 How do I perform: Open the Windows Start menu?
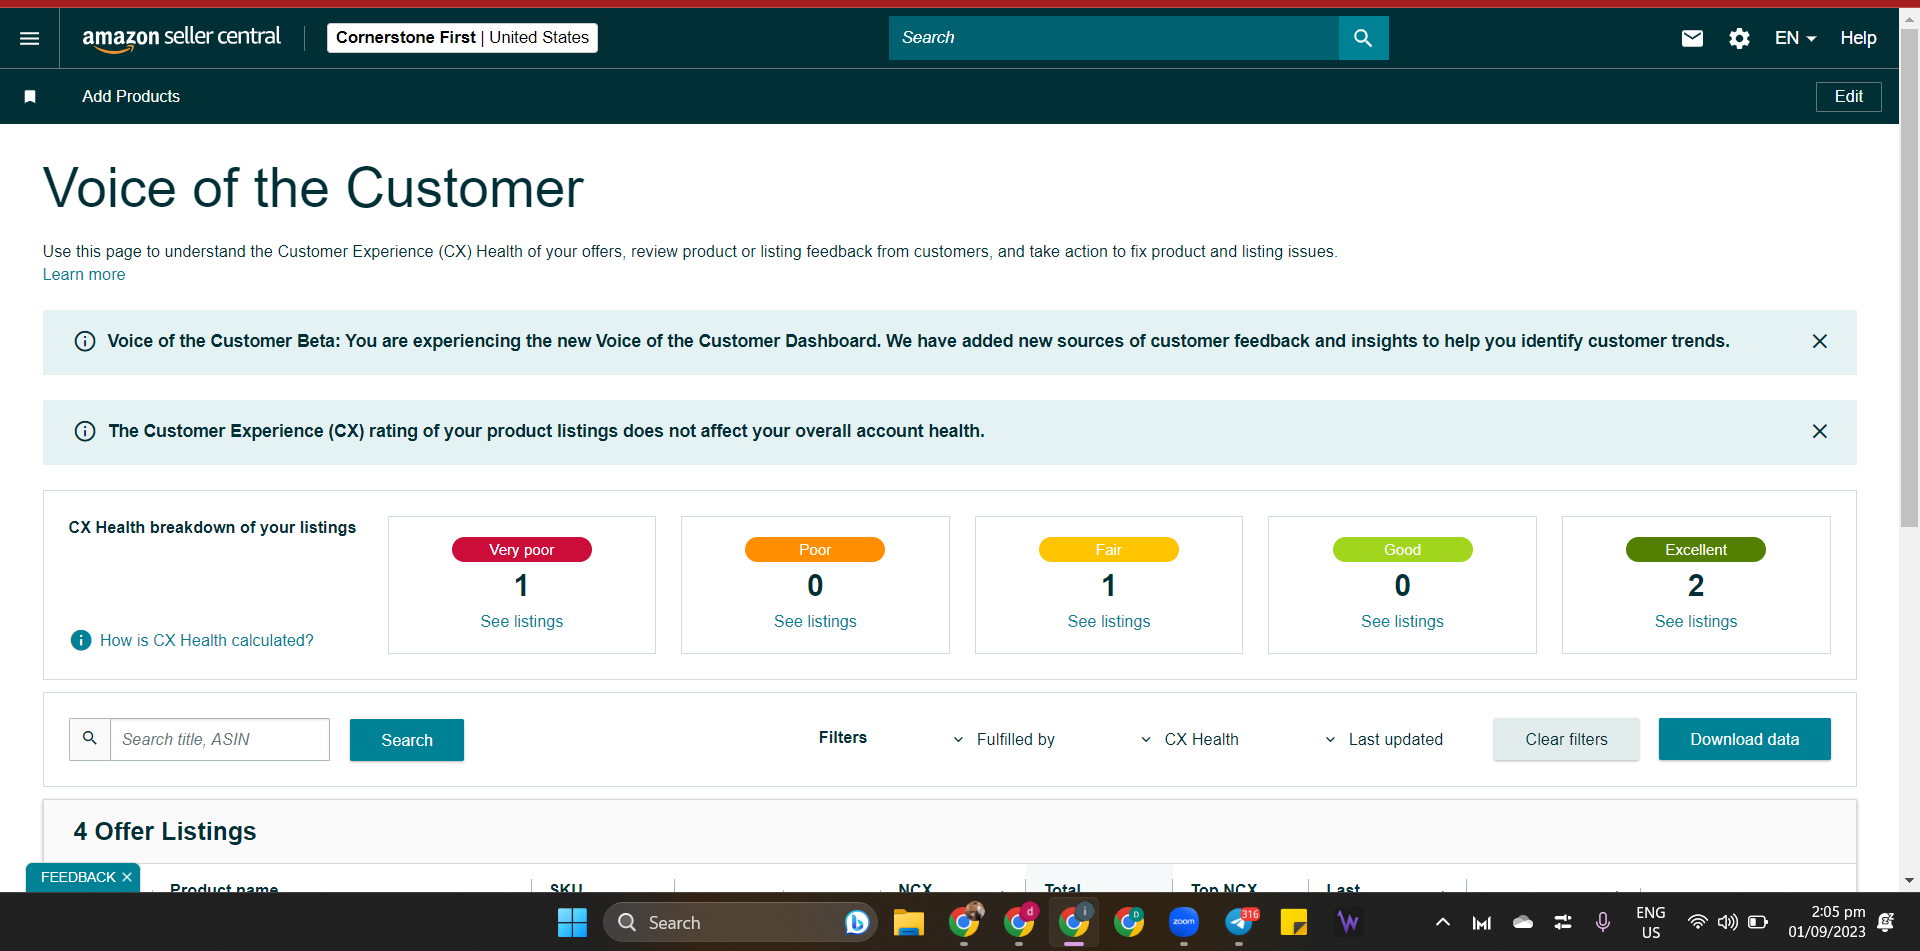(572, 922)
